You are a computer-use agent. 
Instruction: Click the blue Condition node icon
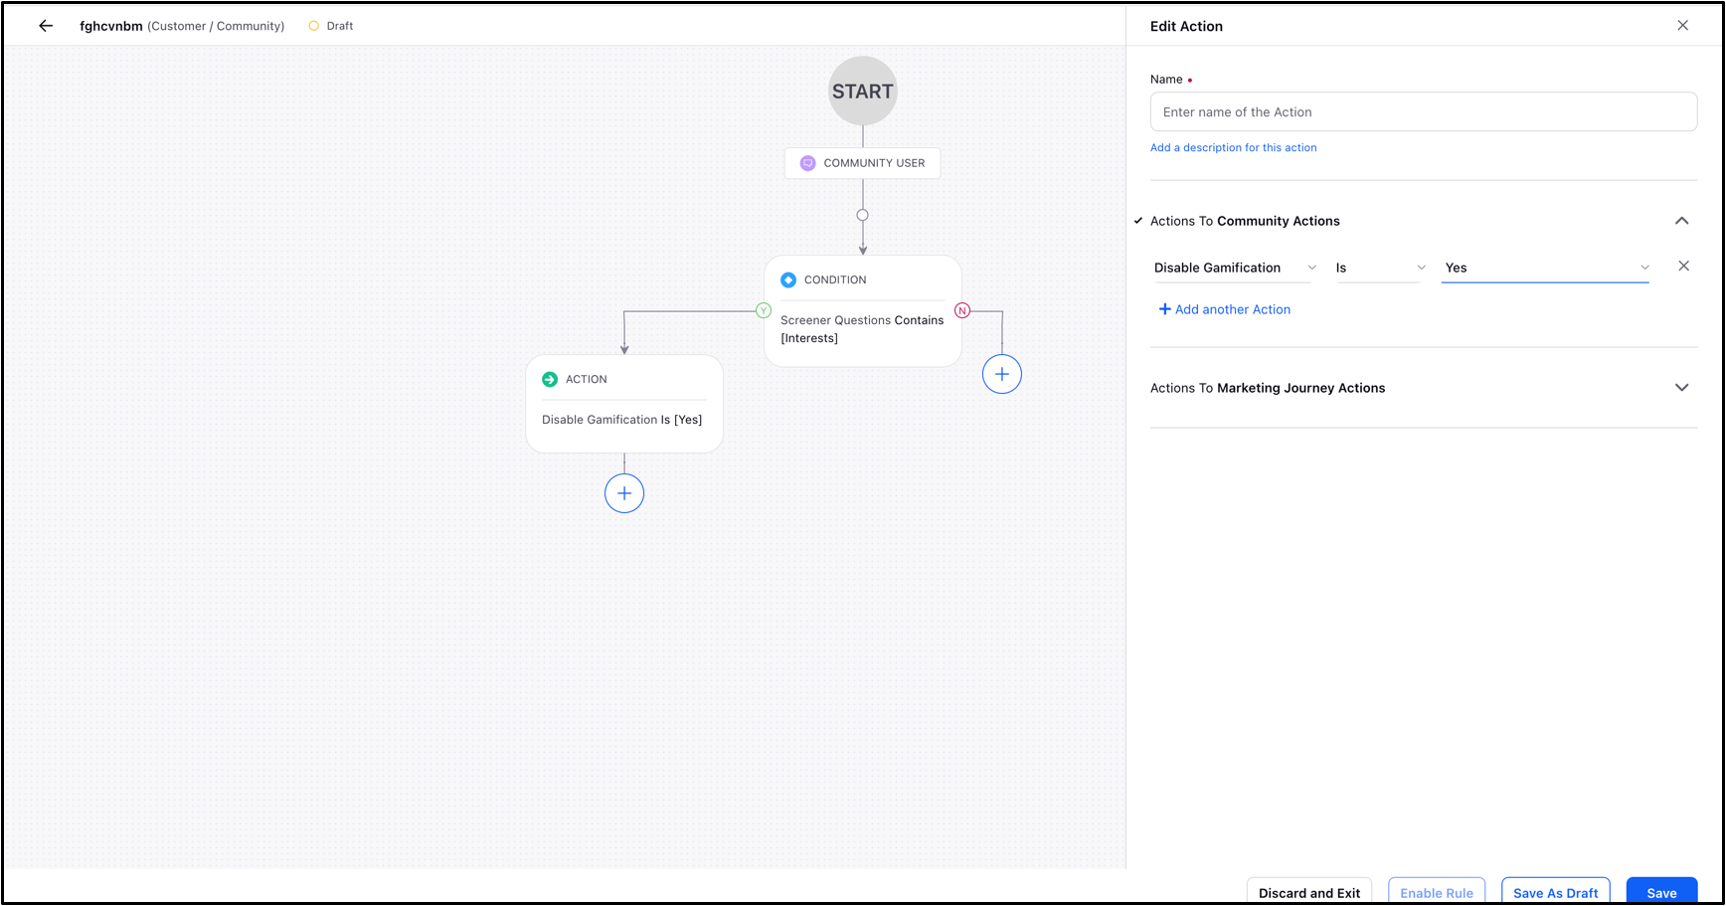point(788,280)
